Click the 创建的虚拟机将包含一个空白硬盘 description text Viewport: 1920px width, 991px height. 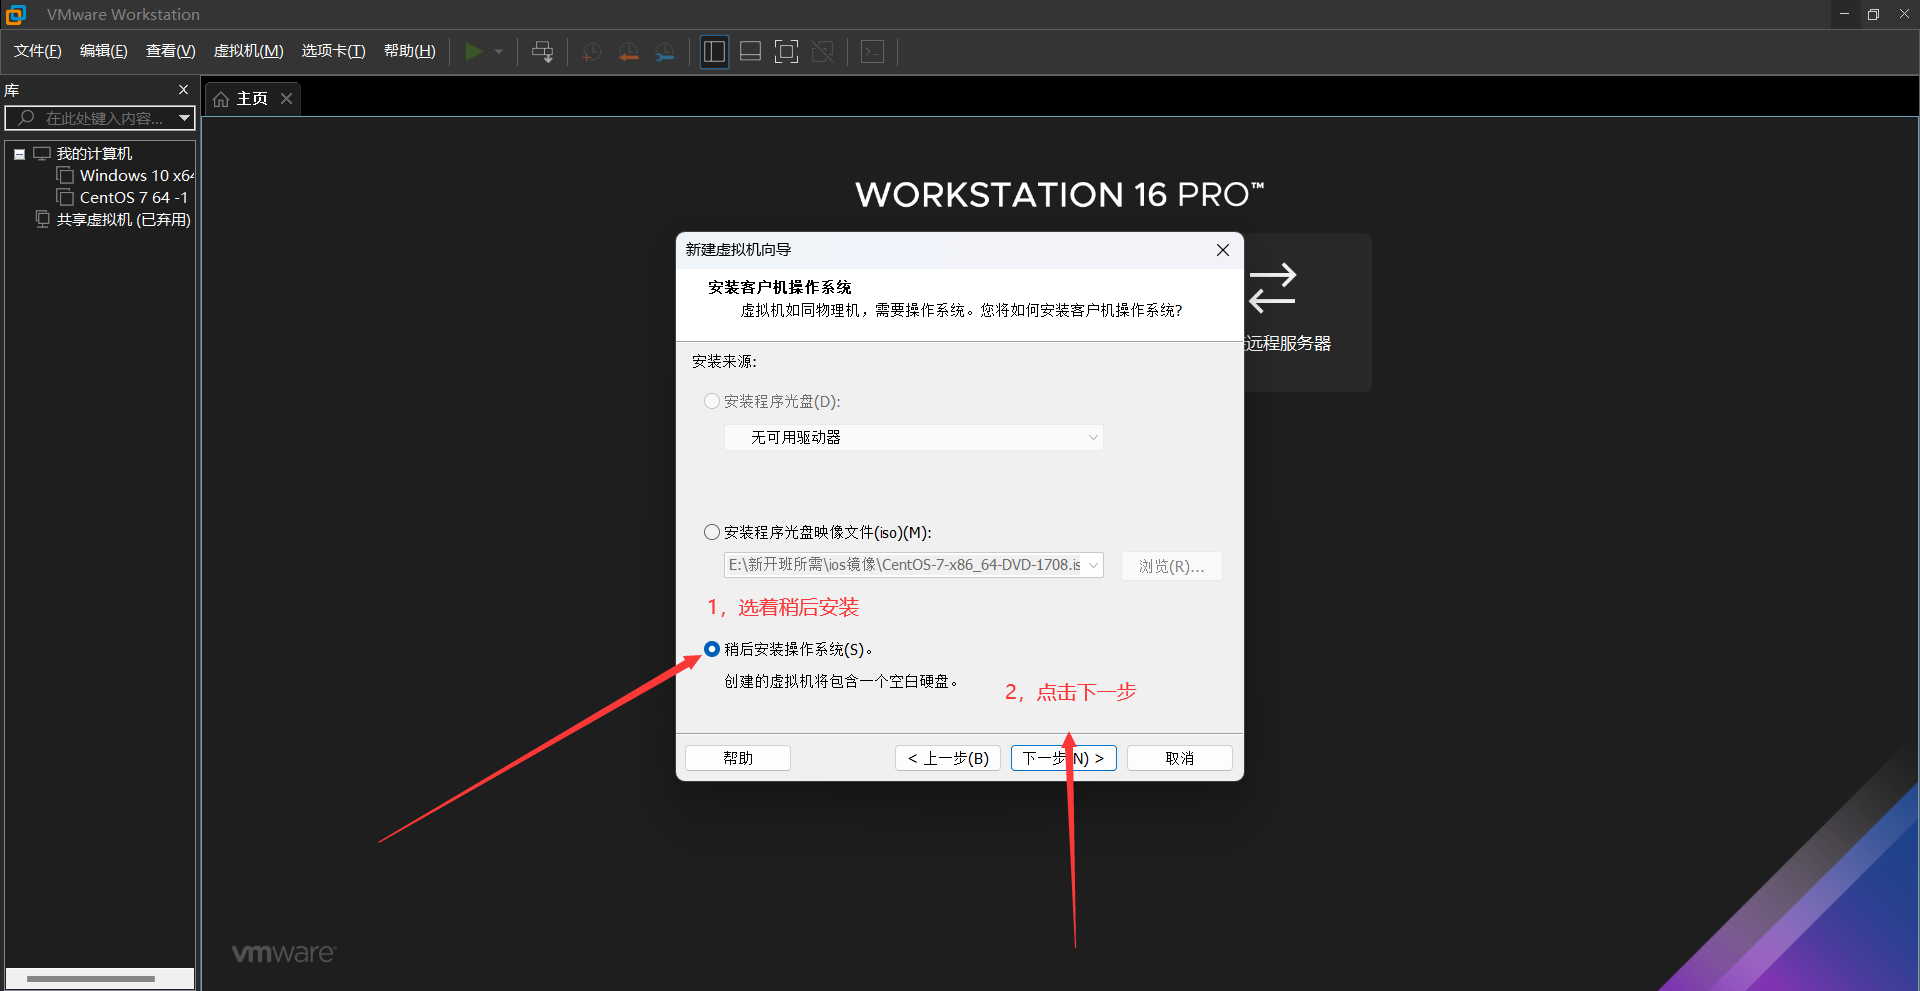[x=841, y=681]
